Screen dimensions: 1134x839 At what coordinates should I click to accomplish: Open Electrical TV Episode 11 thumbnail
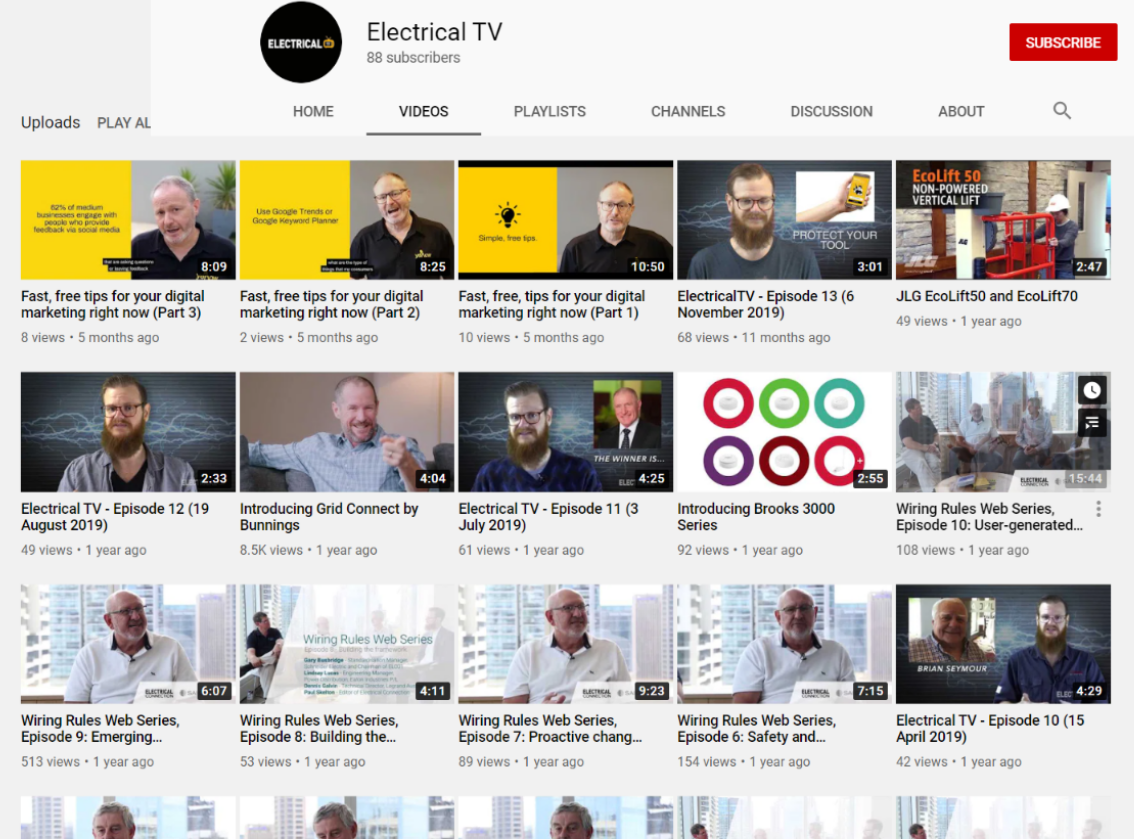click(x=566, y=432)
